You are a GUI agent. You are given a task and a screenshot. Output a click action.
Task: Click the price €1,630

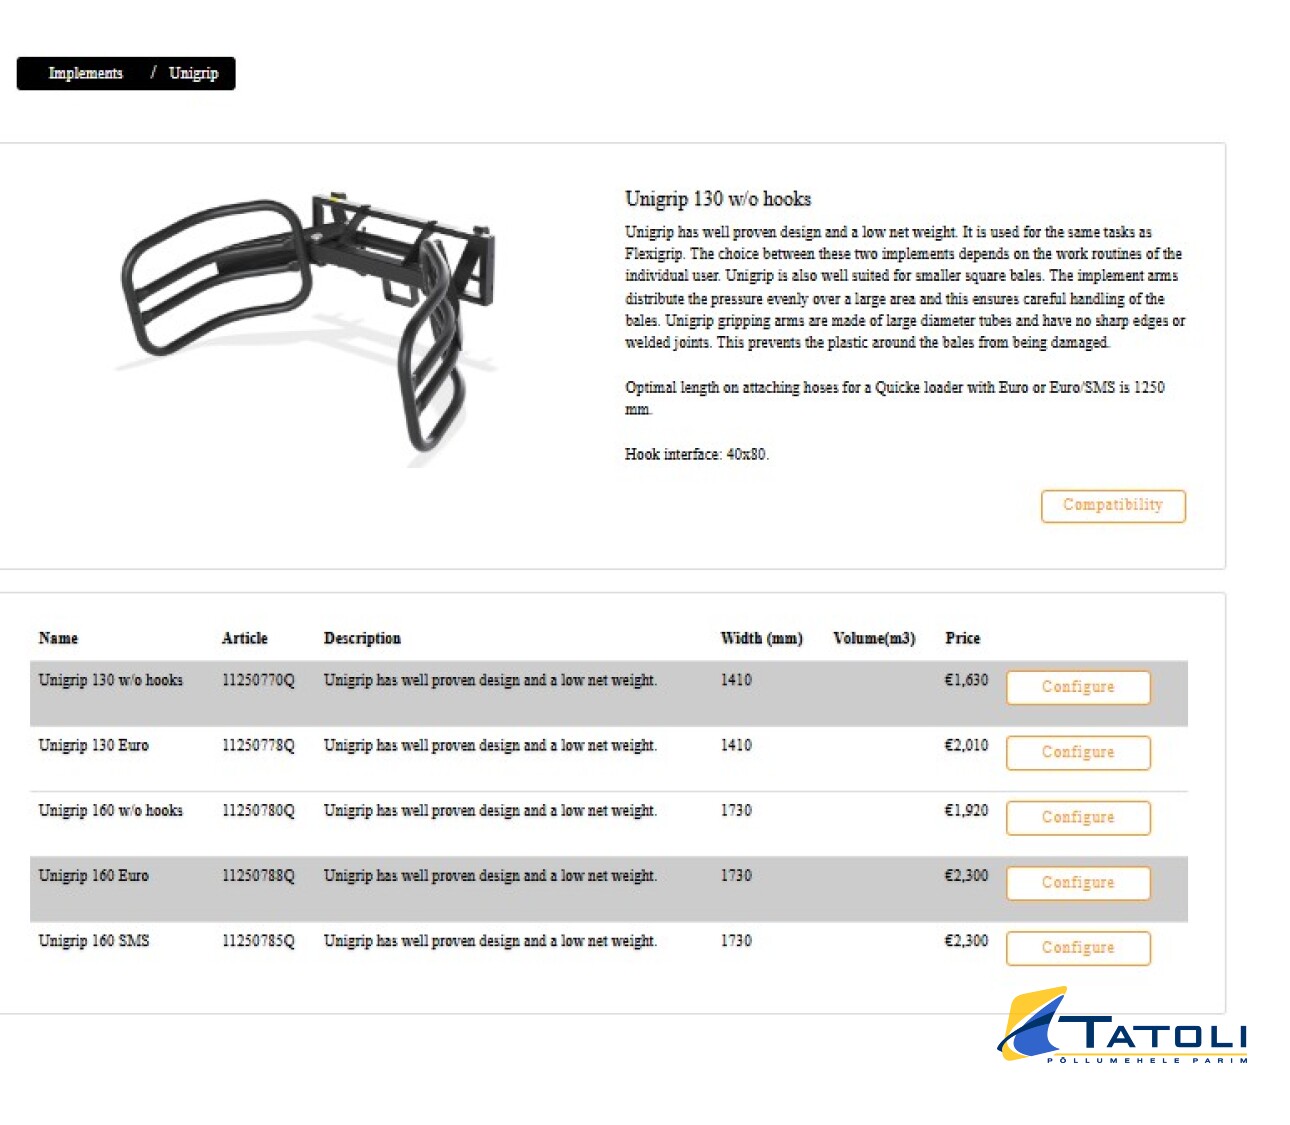966,680
